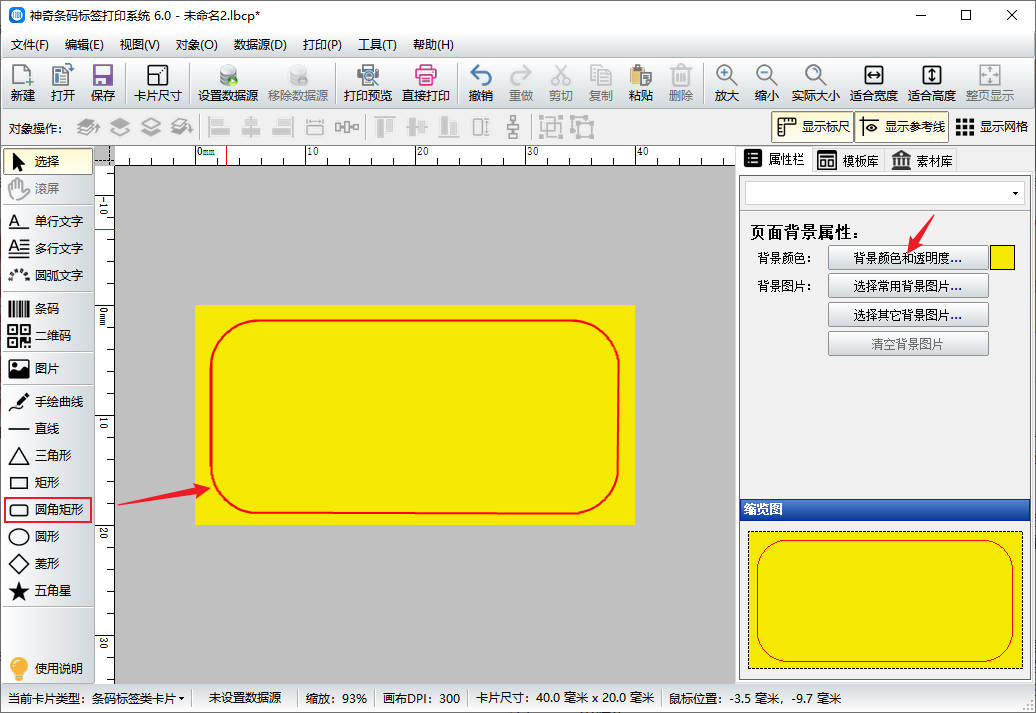This screenshot has width=1036, height=713.
Task: Switch to the 模板库 tab
Action: (848, 161)
